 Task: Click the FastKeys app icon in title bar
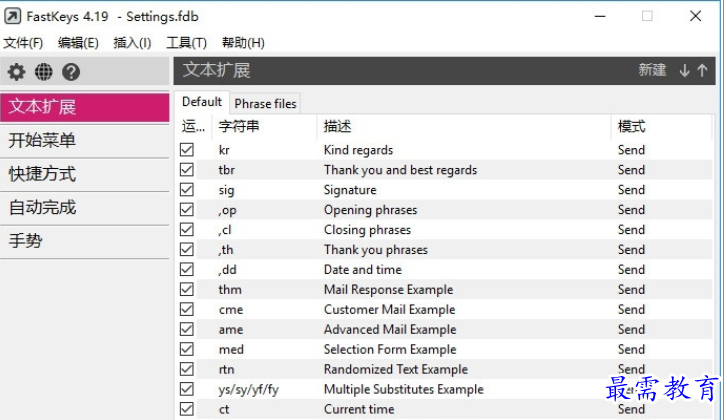13,16
